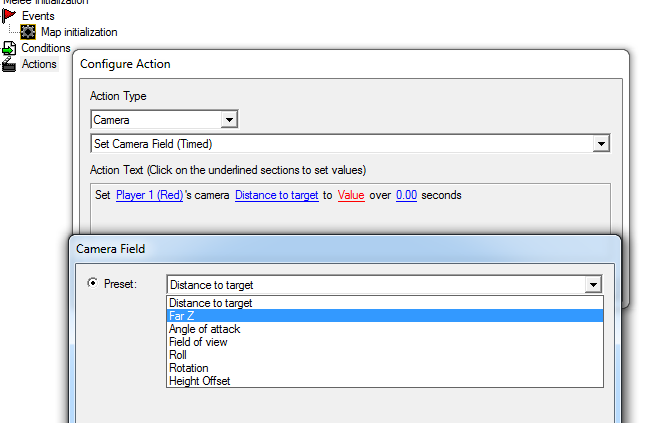This screenshot has width=647, height=423.
Task: Click the Conditions icon in the tree
Action: 10,48
